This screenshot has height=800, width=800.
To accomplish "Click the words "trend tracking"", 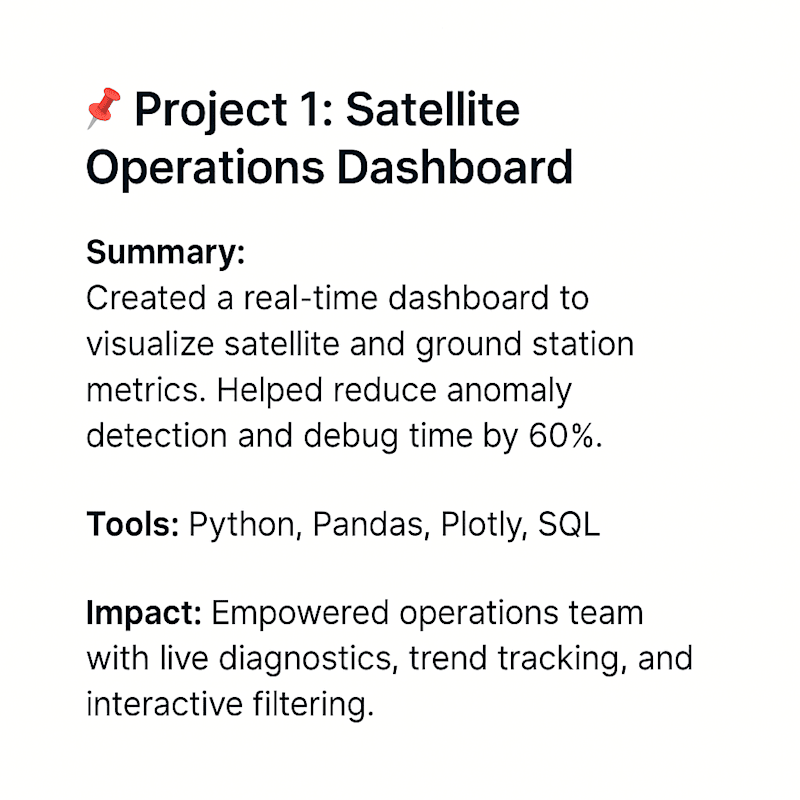I will (514, 659).
